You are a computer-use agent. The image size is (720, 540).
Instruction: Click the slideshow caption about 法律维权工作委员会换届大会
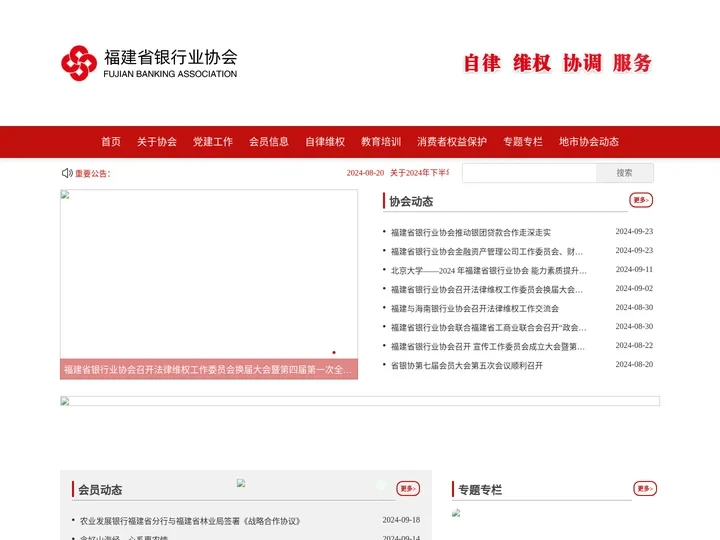[x=208, y=370]
